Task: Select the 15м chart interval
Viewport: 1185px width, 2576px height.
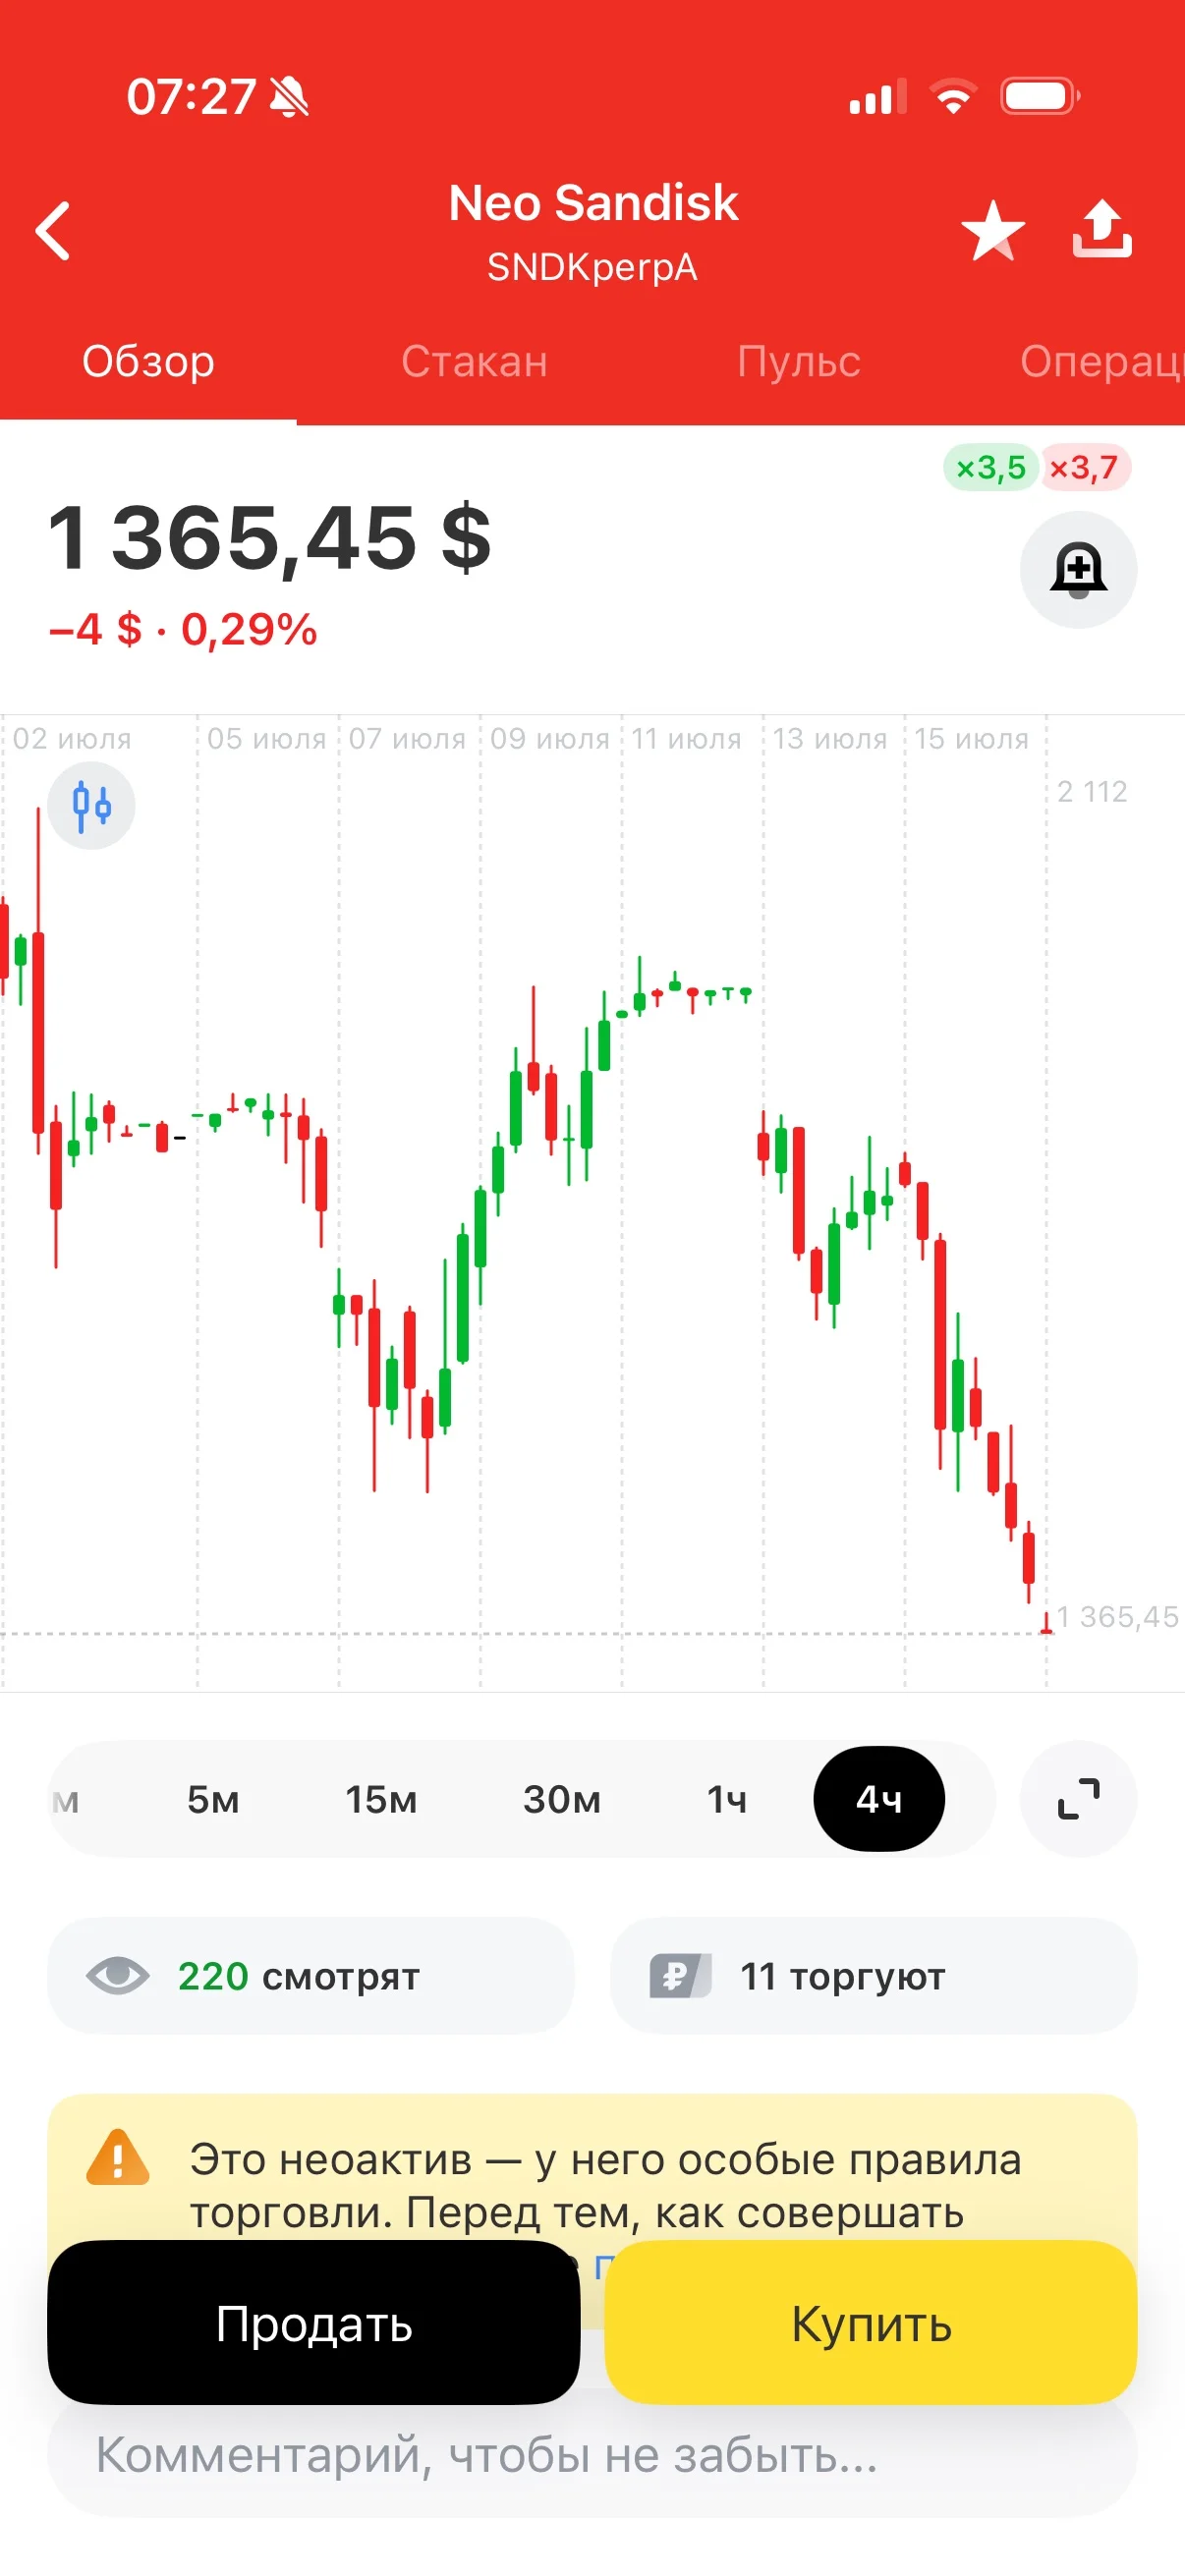Action: point(381,1800)
